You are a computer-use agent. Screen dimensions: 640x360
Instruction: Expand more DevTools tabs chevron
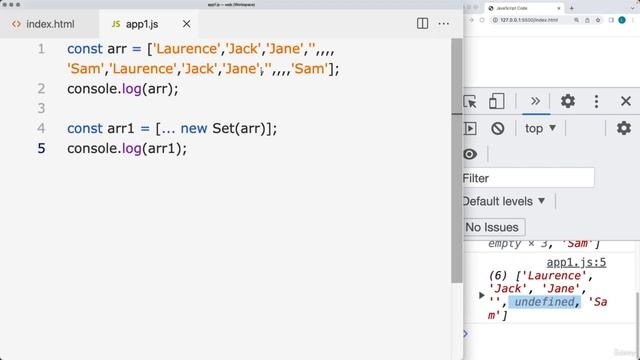click(535, 101)
